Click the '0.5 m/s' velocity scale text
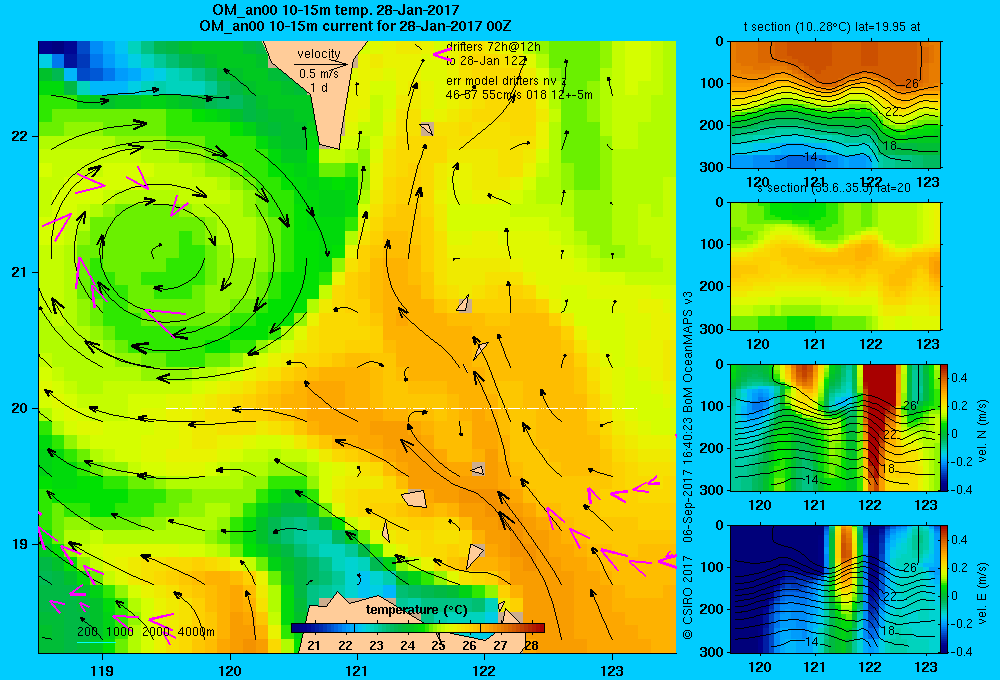This screenshot has height=680, width=1000. 319,74
